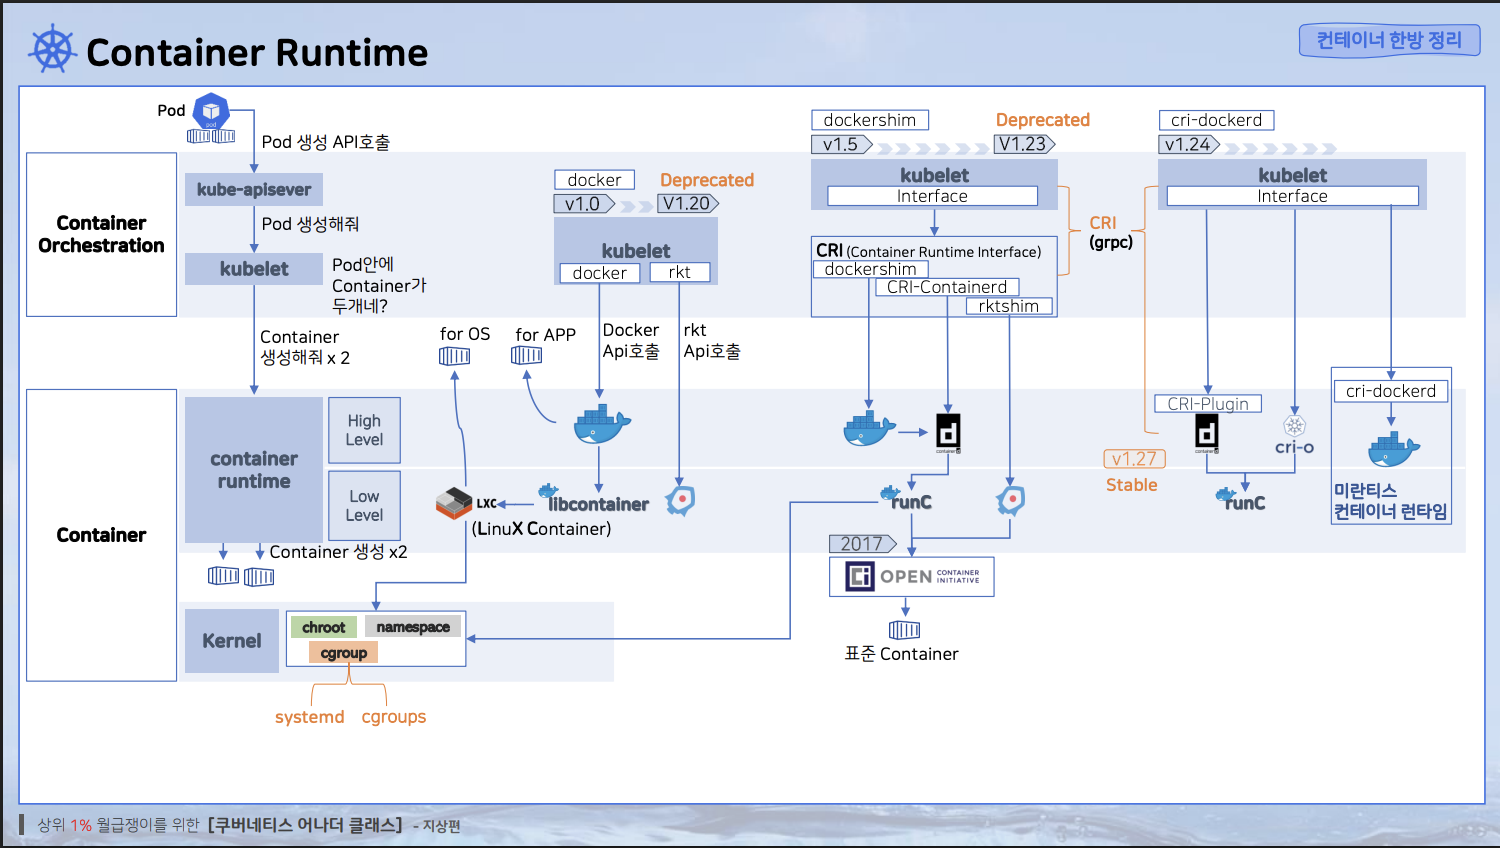Click the green chroot label
This screenshot has width=1500, height=848.
[323, 627]
